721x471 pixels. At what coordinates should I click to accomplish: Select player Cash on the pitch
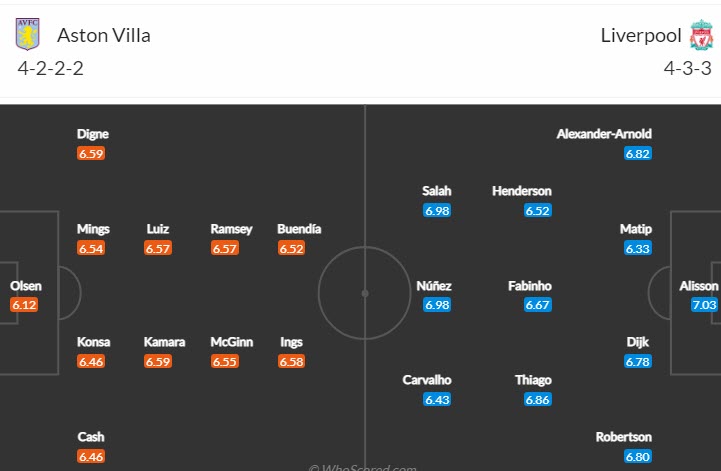tap(91, 437)
